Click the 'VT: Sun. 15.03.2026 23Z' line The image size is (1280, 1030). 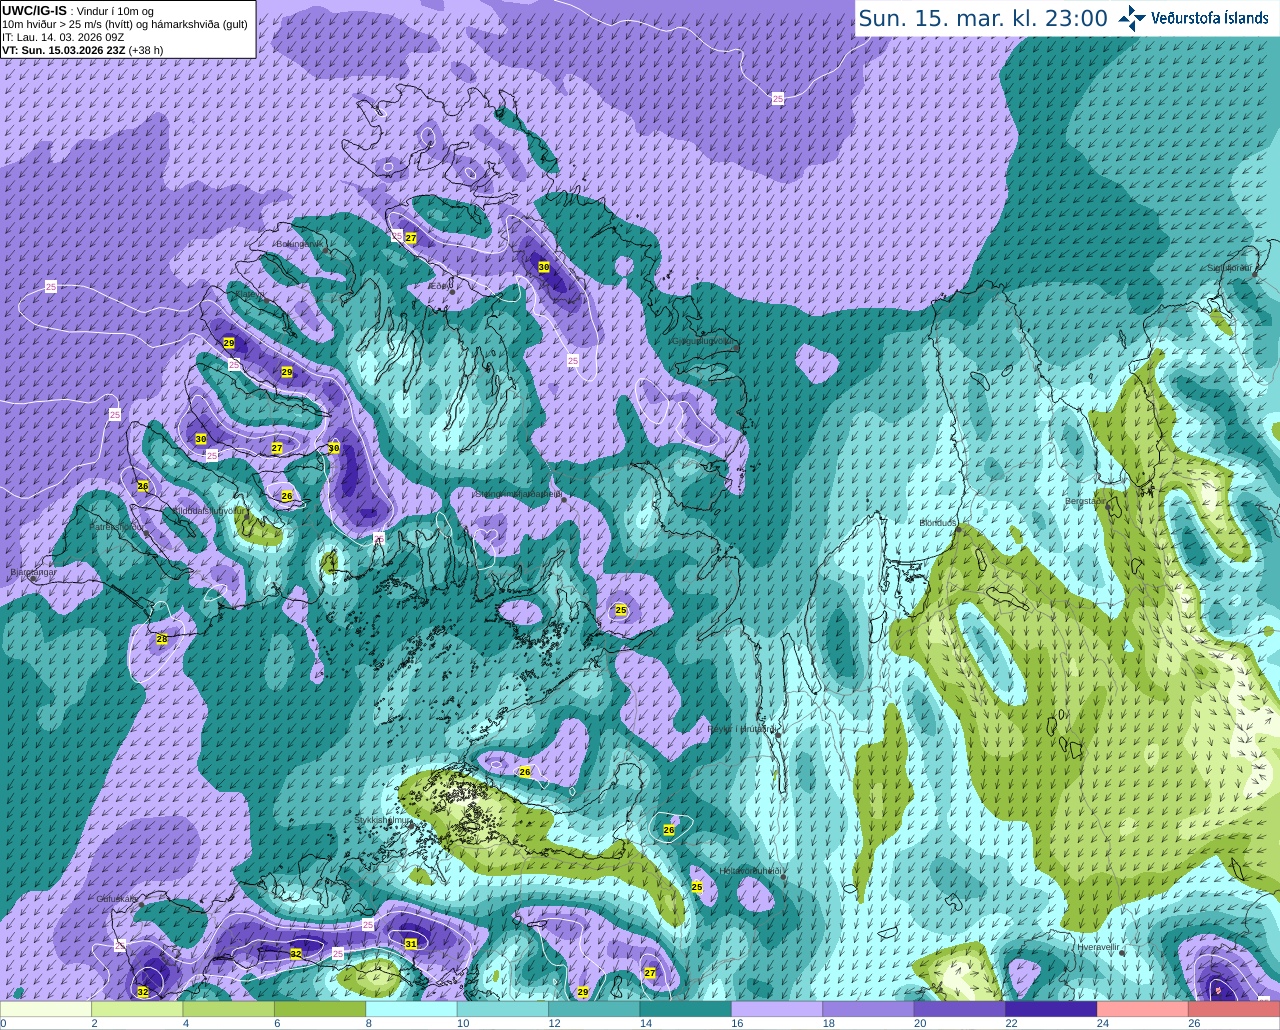coord(64,49)
